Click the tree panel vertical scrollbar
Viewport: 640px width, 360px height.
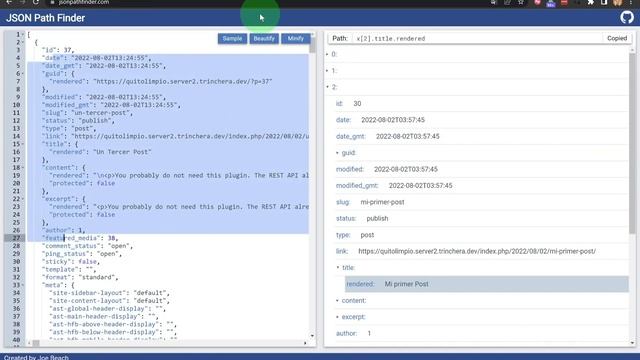point(632,143)
